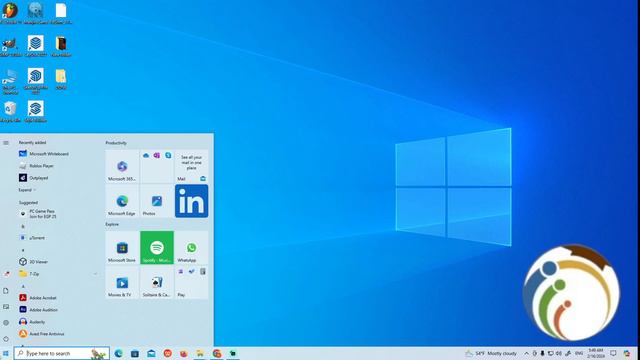Click the volume icon in tray
This screenshot has width=640, height=360.
click(558, 353)
